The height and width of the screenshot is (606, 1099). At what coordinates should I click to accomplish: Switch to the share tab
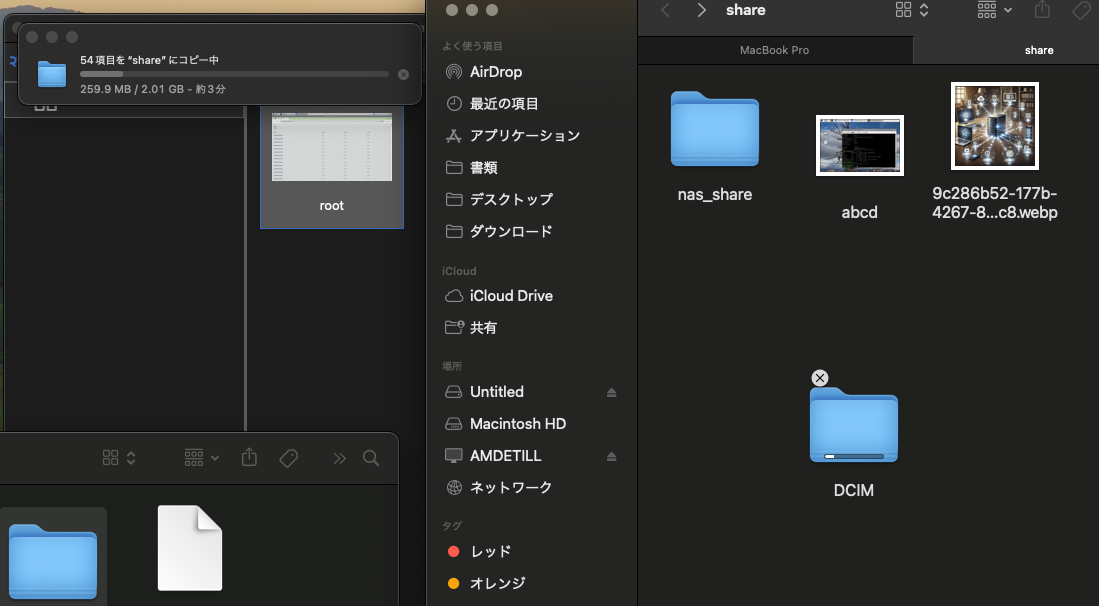1038,50
